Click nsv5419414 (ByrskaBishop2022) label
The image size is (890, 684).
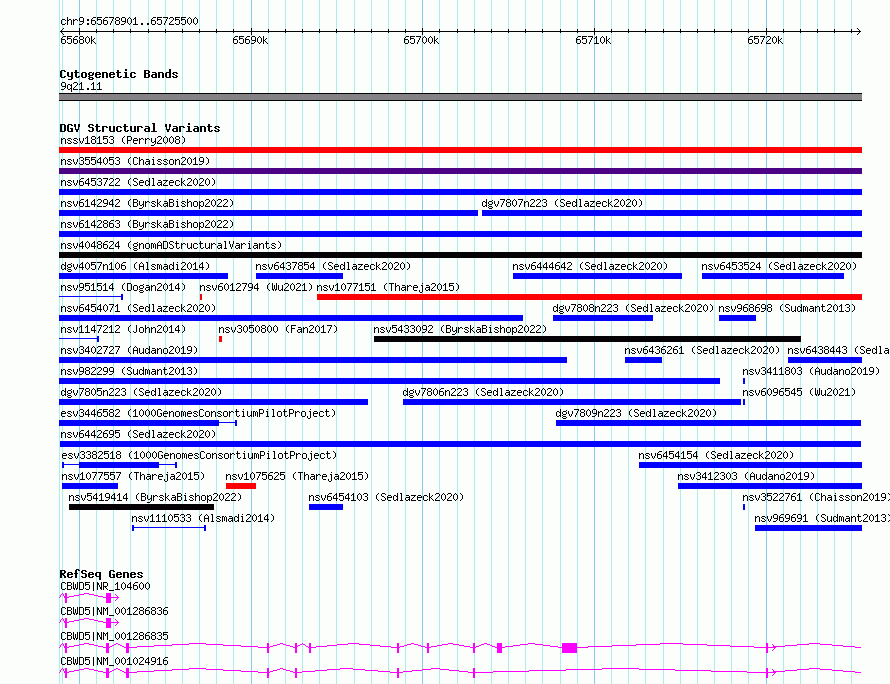click(x=155, y=497)
